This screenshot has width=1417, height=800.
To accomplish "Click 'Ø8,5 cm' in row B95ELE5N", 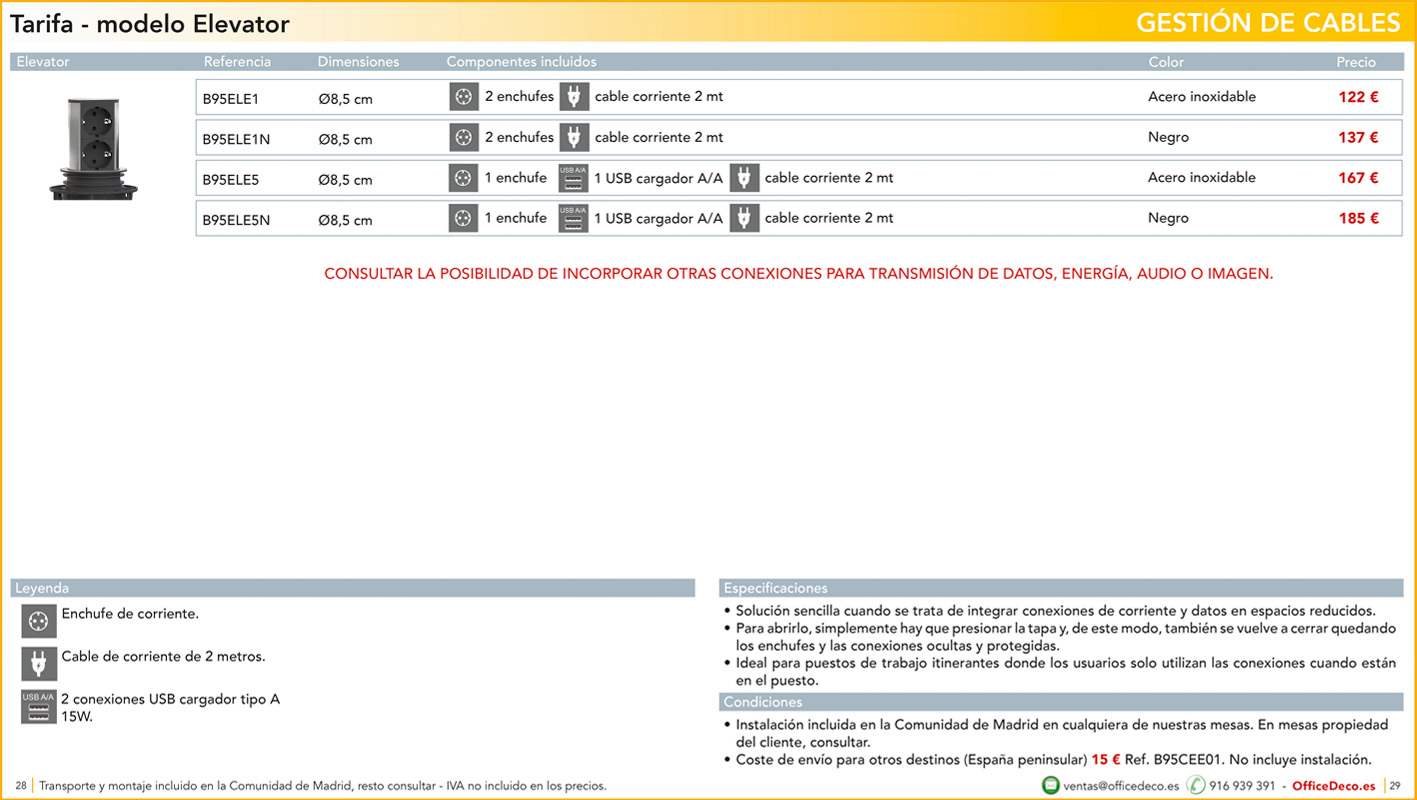I will click(x=345, y=220).
